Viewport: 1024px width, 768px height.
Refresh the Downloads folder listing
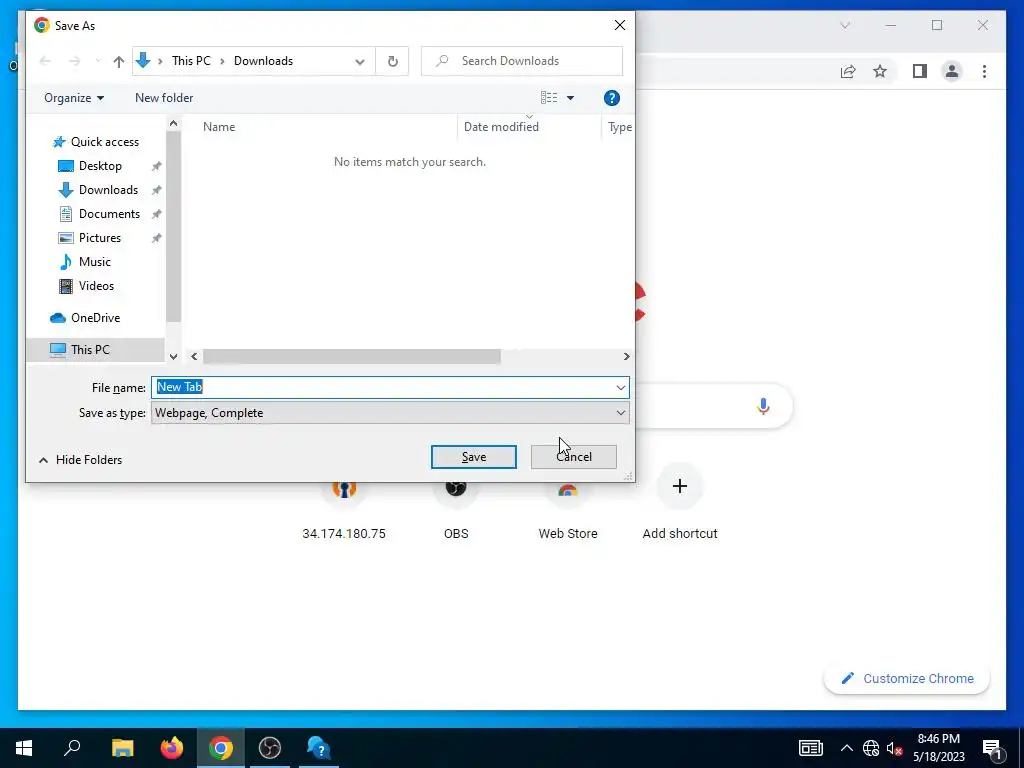392,61
